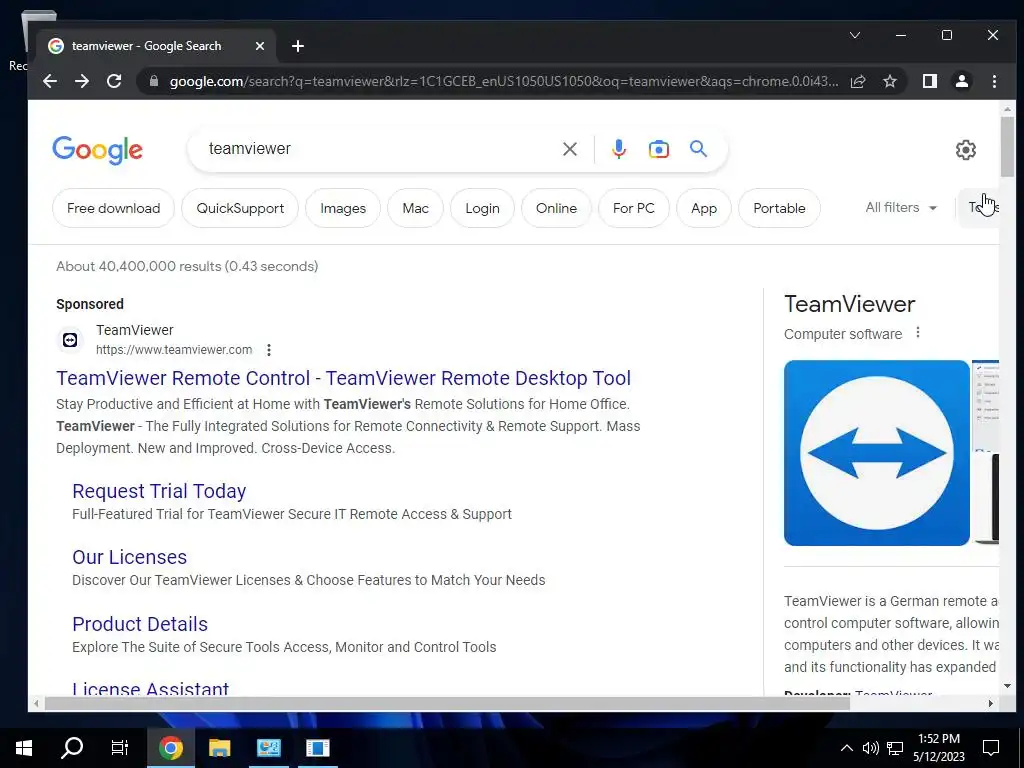Open the Our Licenses link
1024x768 pixels.
coord(129,557)
